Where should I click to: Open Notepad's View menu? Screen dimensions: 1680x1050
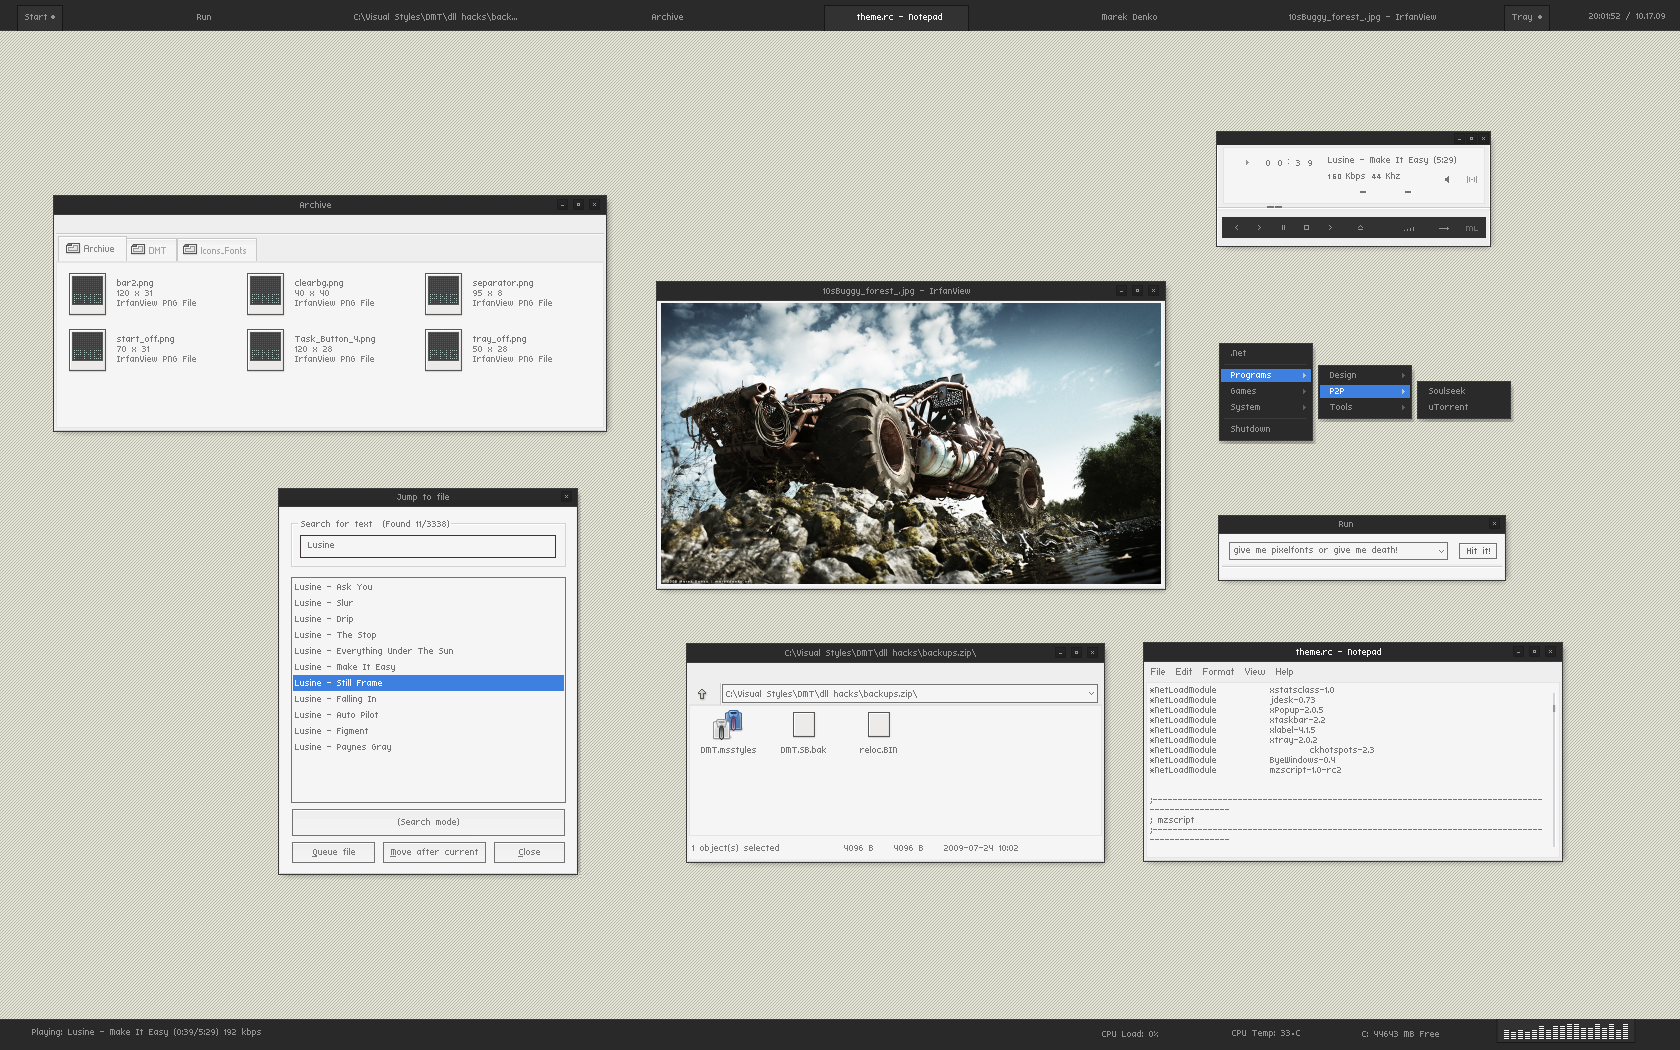click(x=1254, y=672)
